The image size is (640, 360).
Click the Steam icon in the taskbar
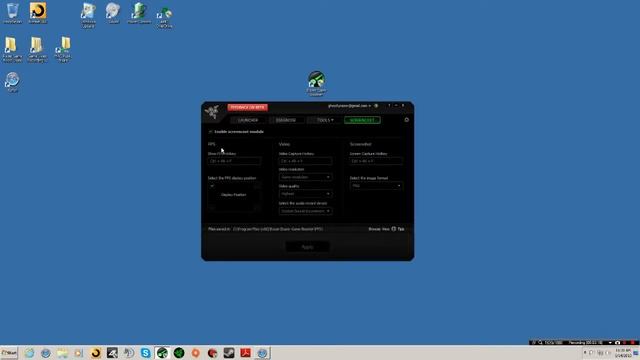click(x=229, y=353)
